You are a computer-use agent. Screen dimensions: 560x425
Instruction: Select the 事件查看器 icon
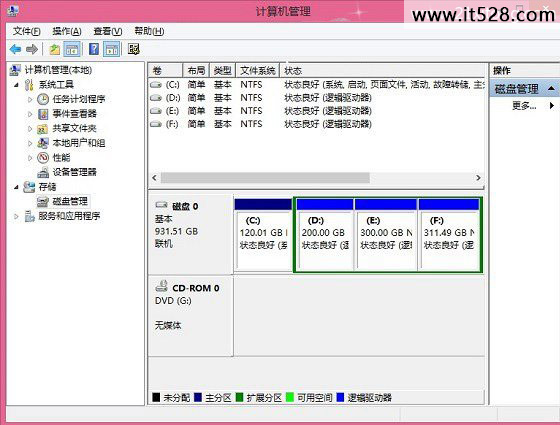(x=43, y=114)
